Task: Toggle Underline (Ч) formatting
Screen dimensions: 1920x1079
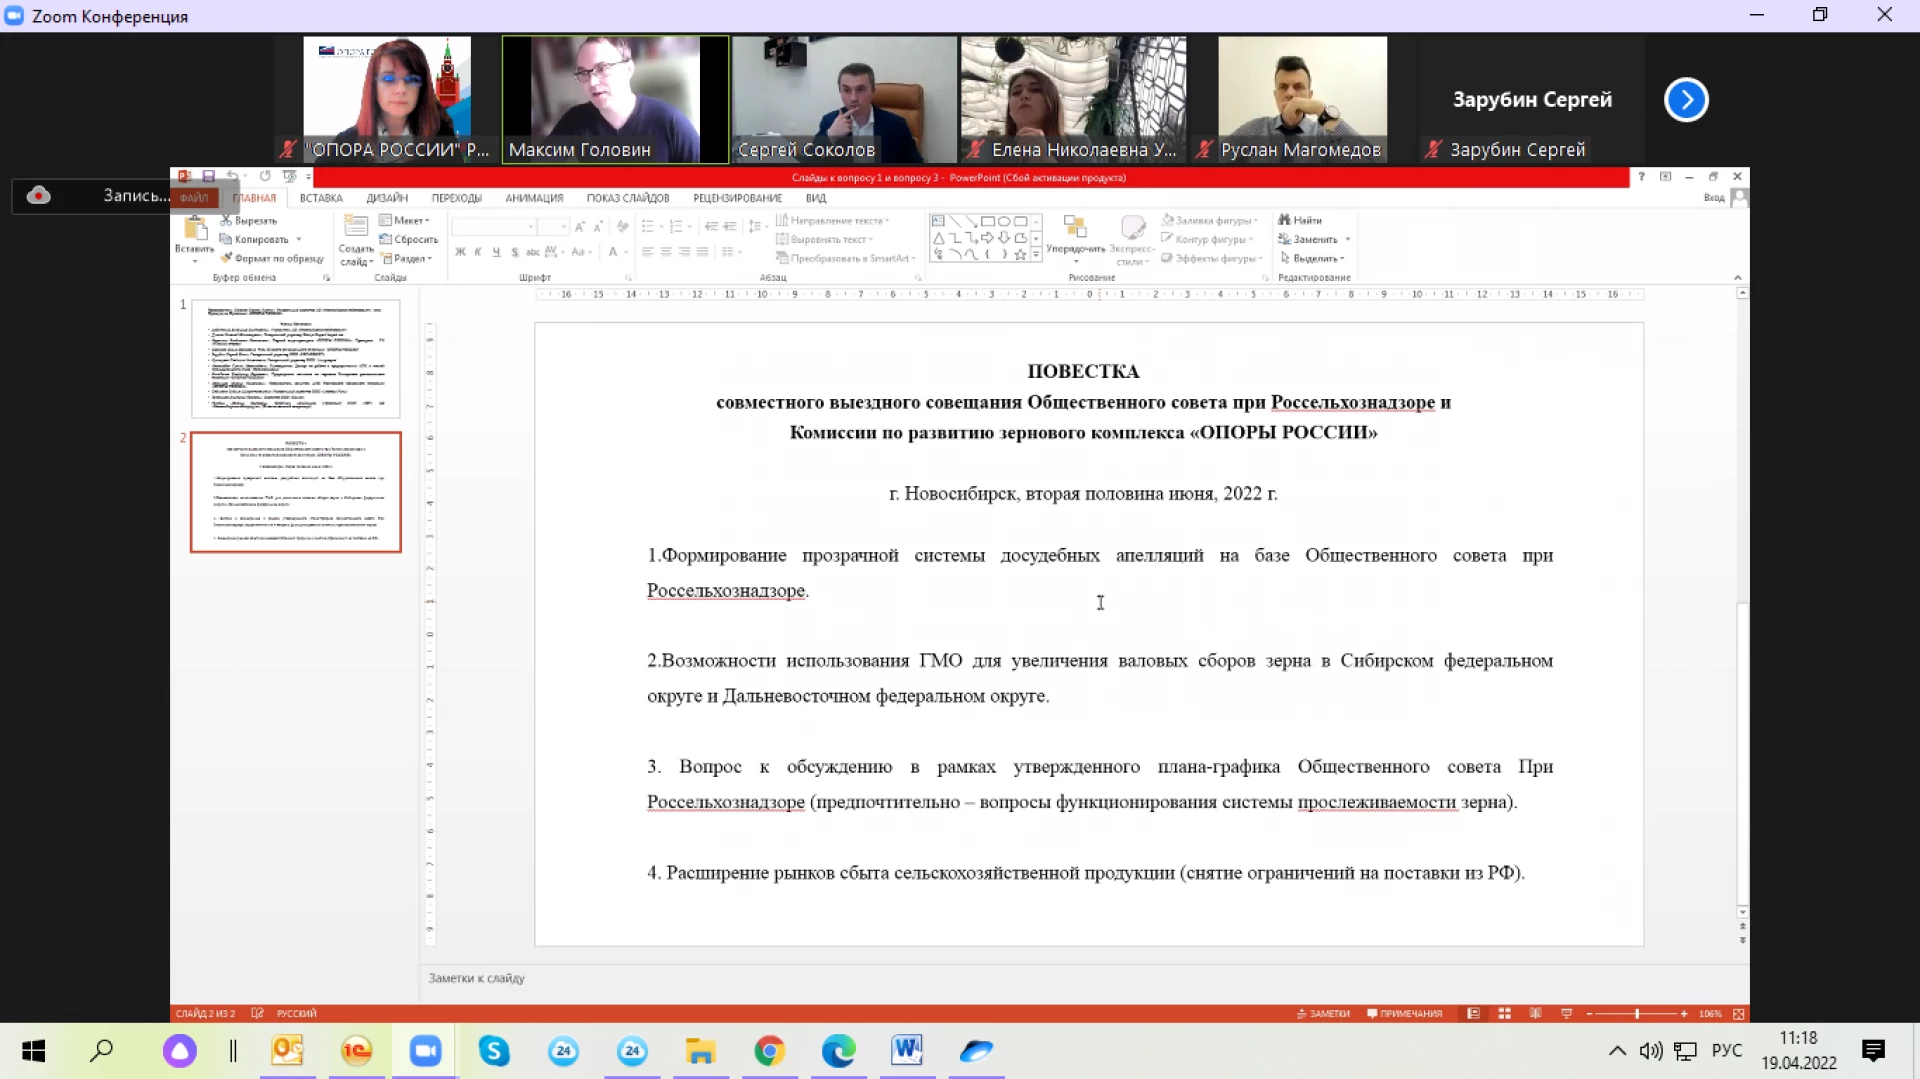Action: [496, 252]
